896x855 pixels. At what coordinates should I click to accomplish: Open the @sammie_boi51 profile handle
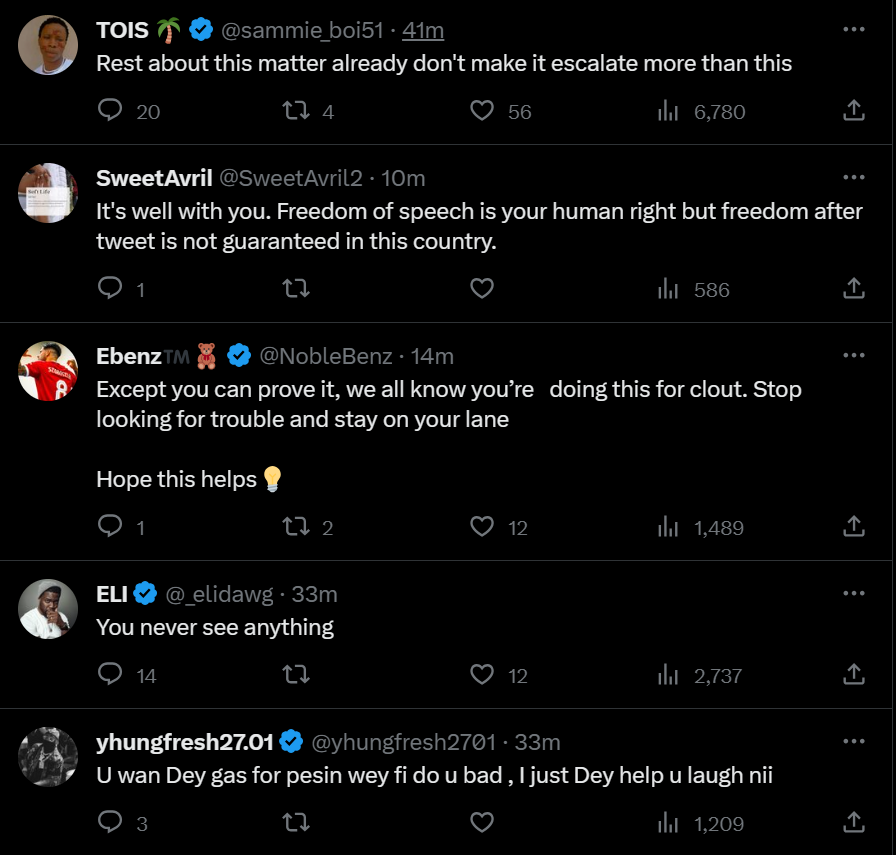pos(302,31)
